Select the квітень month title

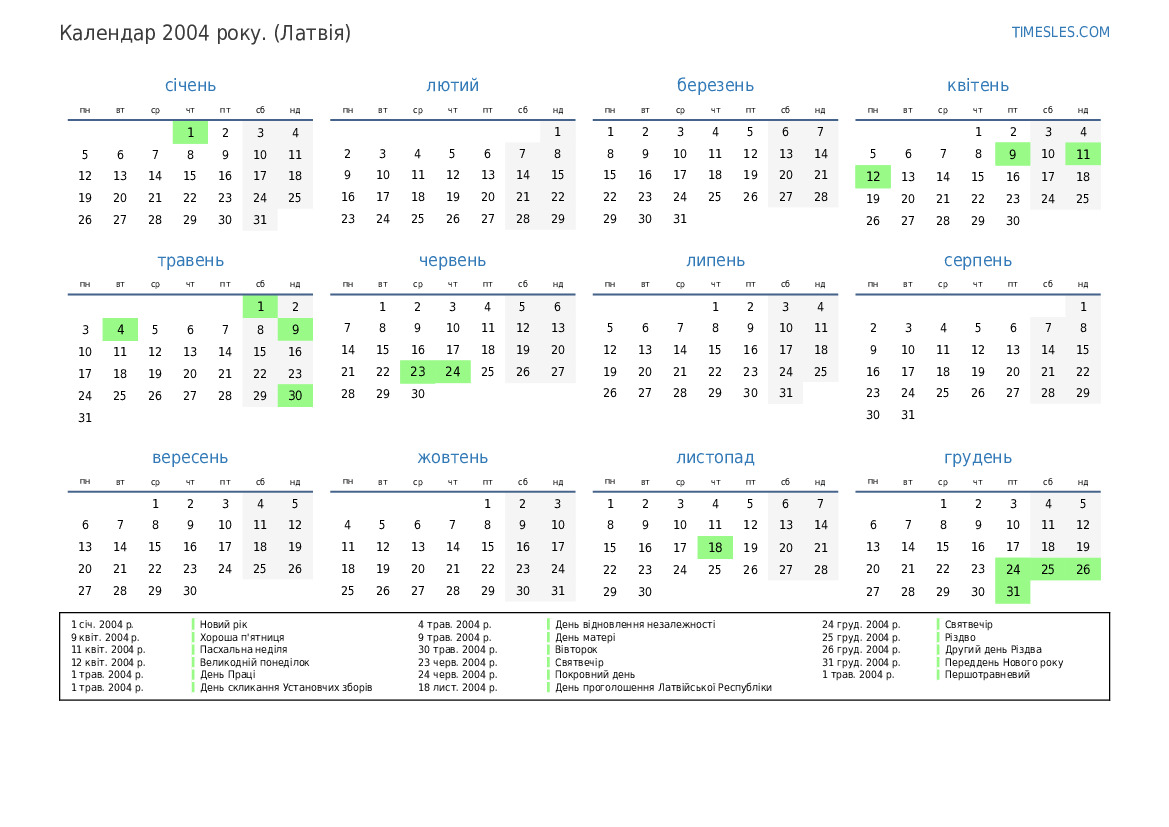coord(977,86)
